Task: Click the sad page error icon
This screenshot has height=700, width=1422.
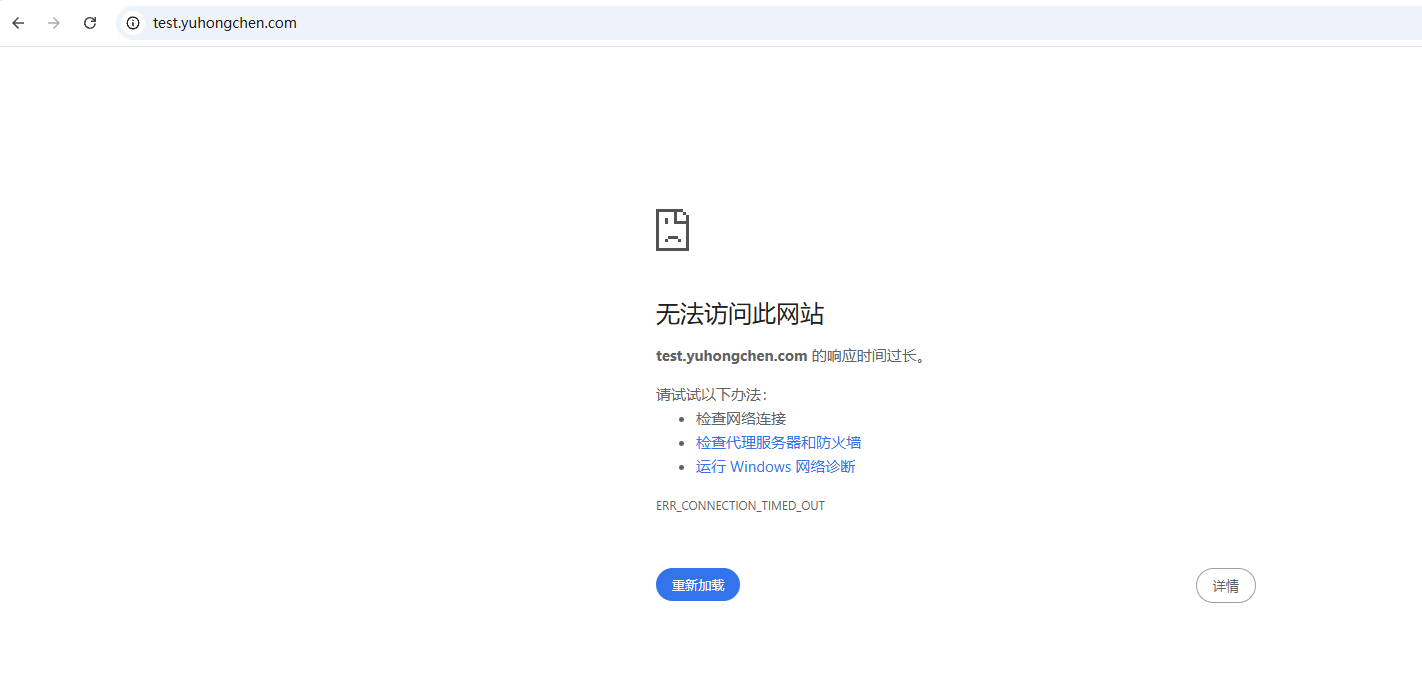Action: click(x=672, y=230)
